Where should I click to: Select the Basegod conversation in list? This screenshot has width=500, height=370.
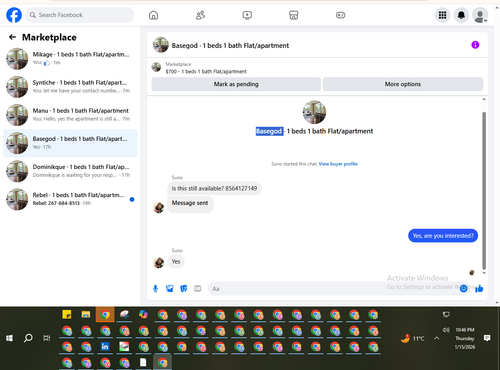pyautogui.click(x=70, y=143)
